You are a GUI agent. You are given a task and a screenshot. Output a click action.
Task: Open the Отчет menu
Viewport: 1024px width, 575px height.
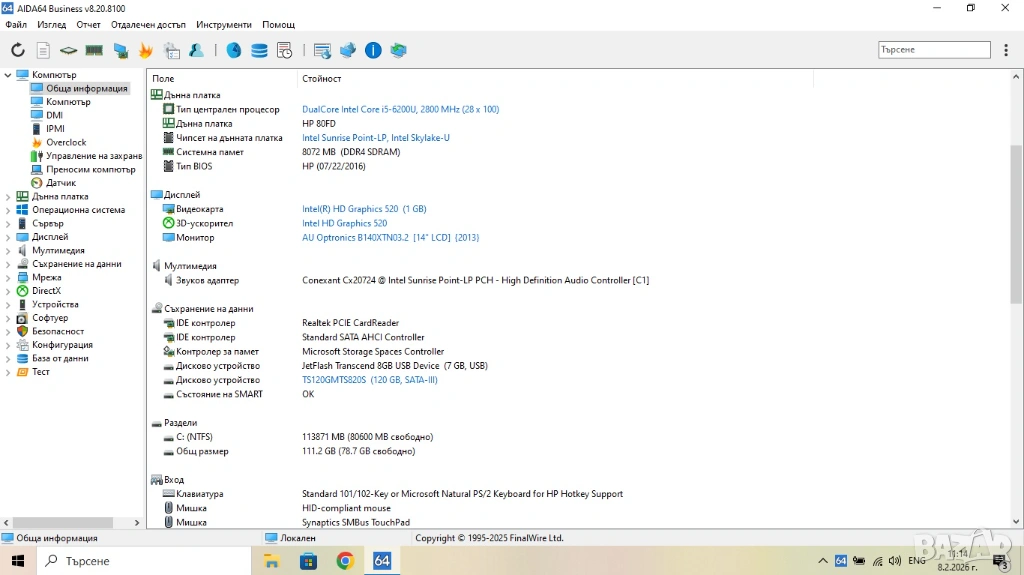coord(88,24)
